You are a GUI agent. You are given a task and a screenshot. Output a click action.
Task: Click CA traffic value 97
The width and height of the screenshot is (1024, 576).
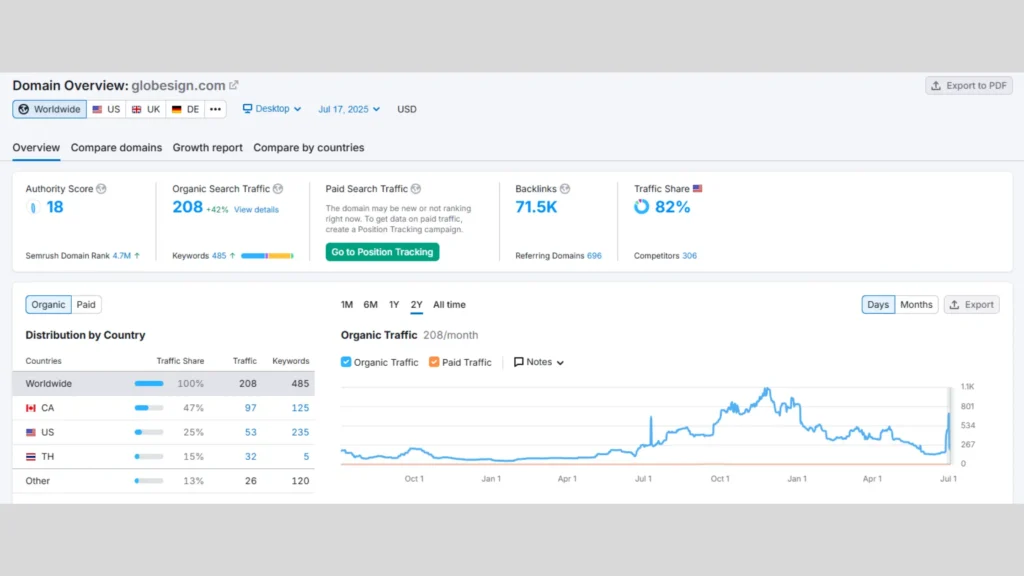pos(251,408)
